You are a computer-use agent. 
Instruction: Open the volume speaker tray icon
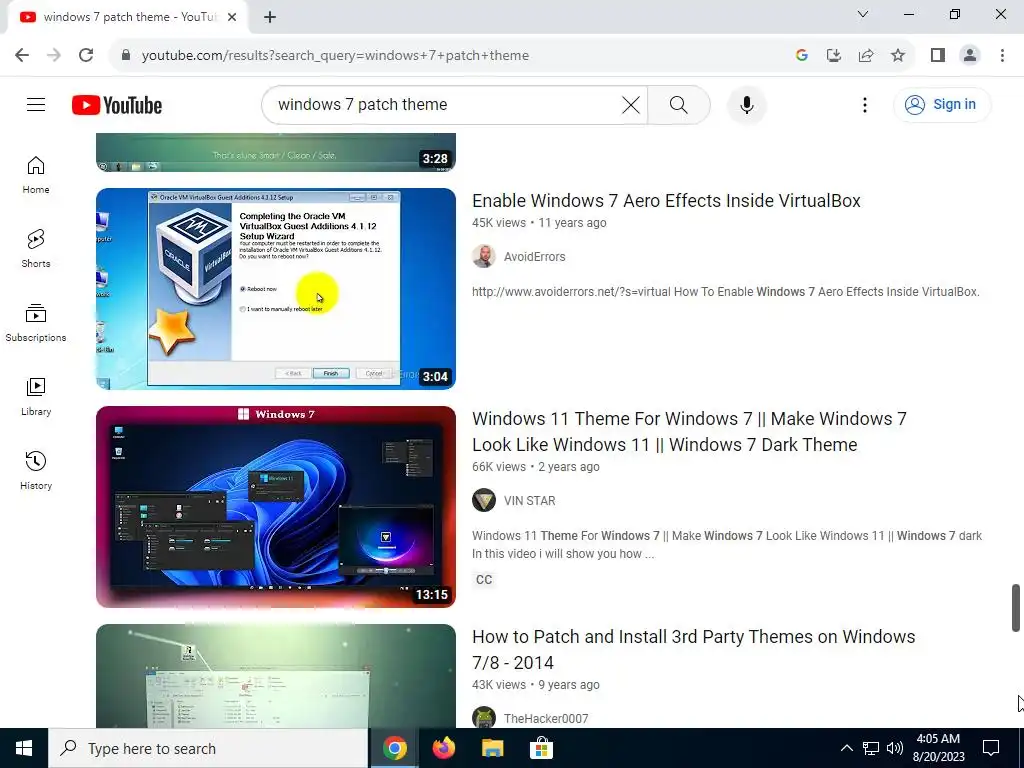pos(895,748)
